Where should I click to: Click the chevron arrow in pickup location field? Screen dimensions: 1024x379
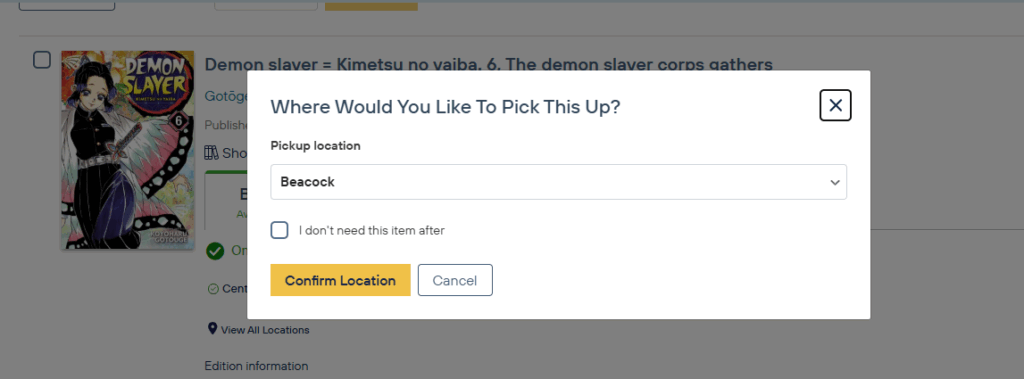835,182
